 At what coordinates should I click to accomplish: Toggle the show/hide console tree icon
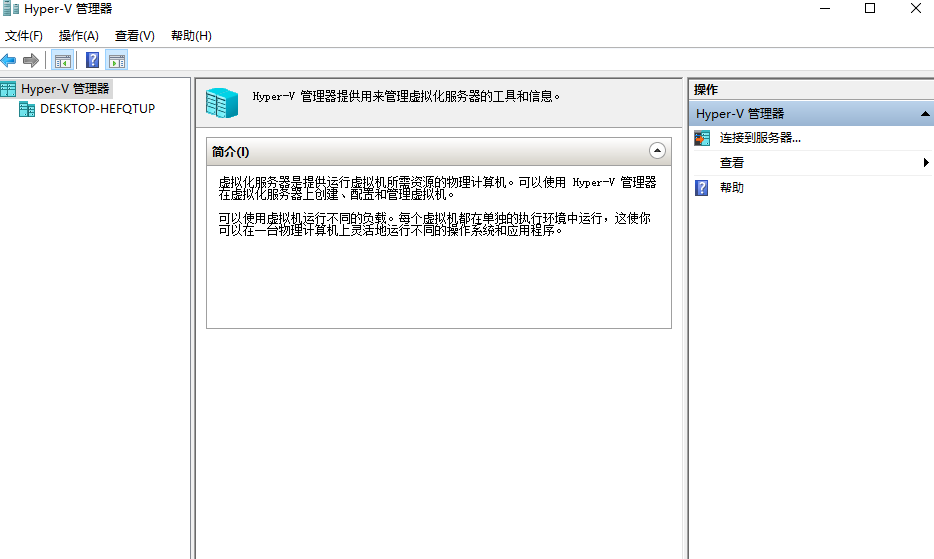point(63,60)
